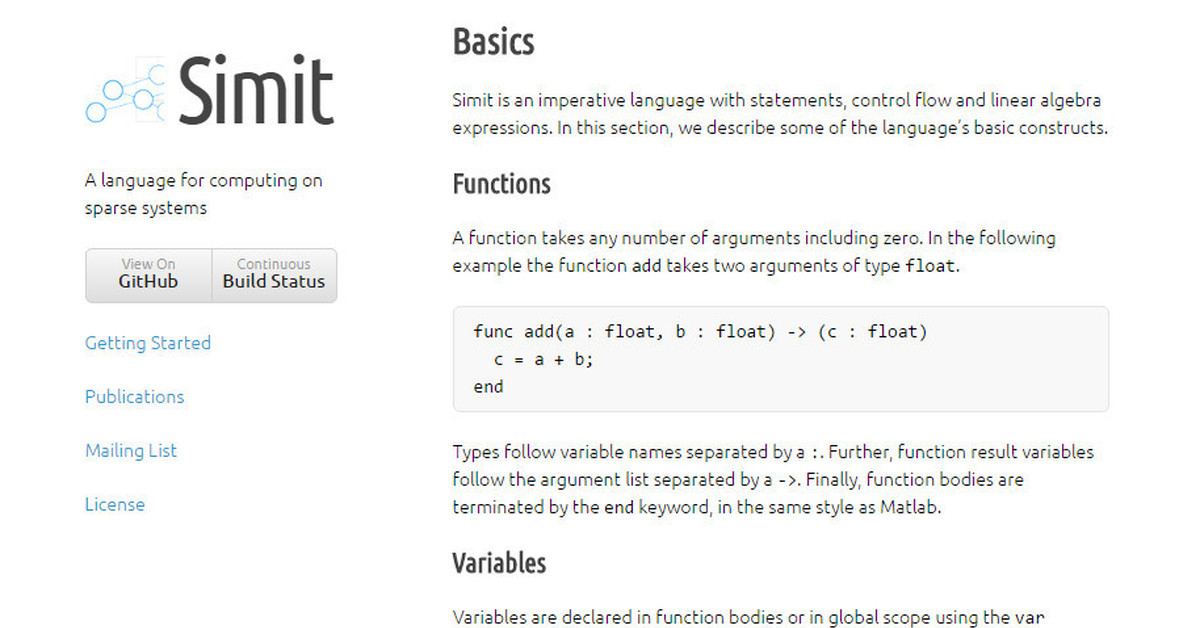
Task: Click the 'end' line in code block
Action: [488, 386]
